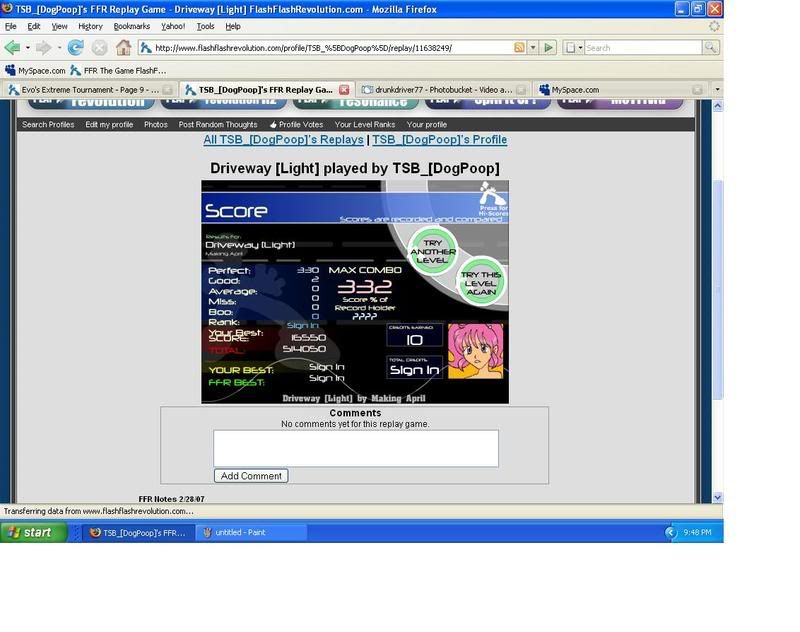Open the Bookmarks menu
The width and height of the screenshot is (800, 632).
pyautogui.click(x=131, y=26)
